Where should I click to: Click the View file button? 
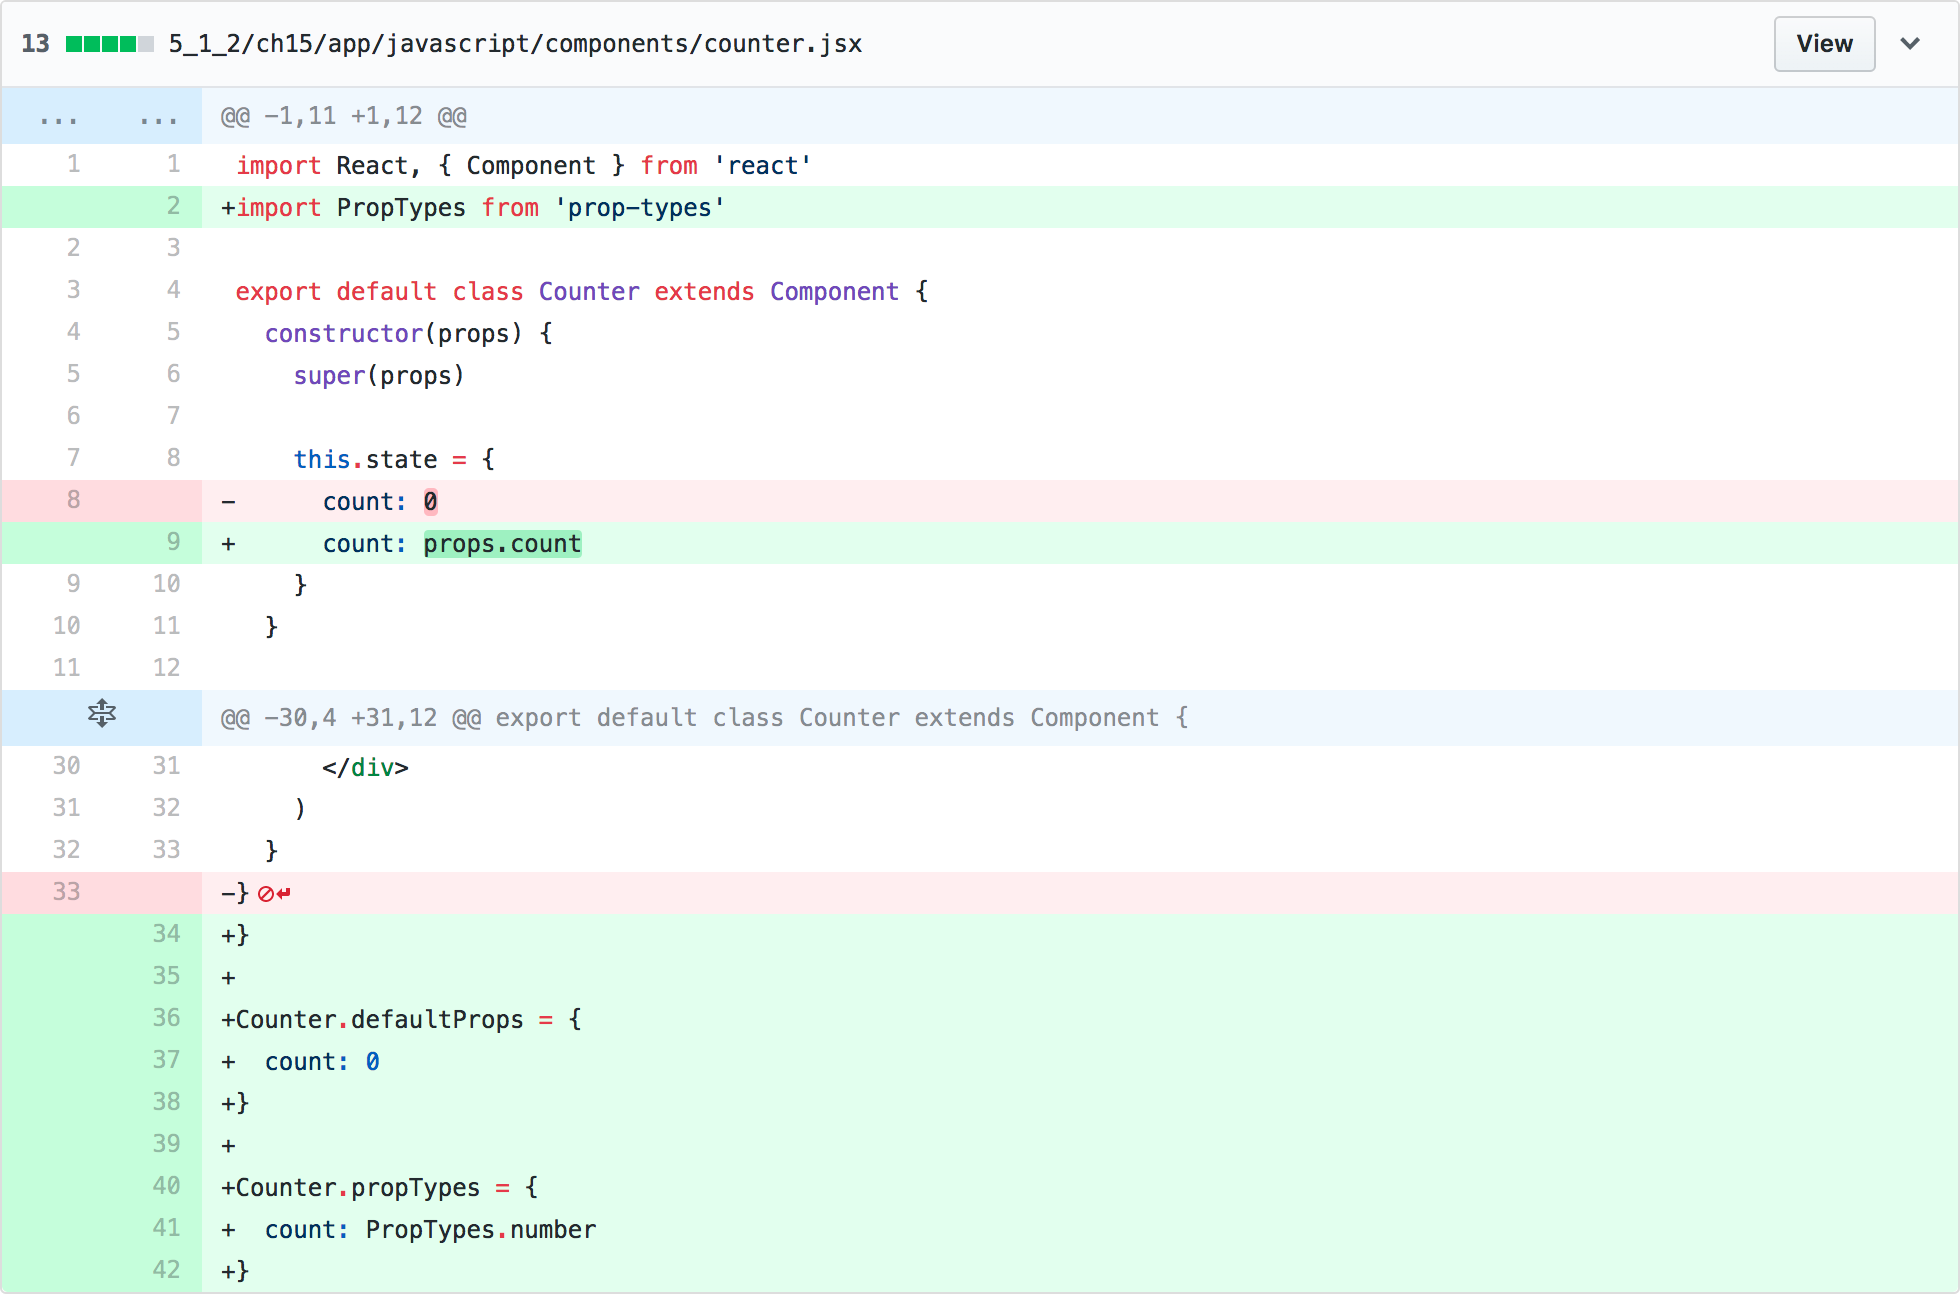coord(1823,44)
